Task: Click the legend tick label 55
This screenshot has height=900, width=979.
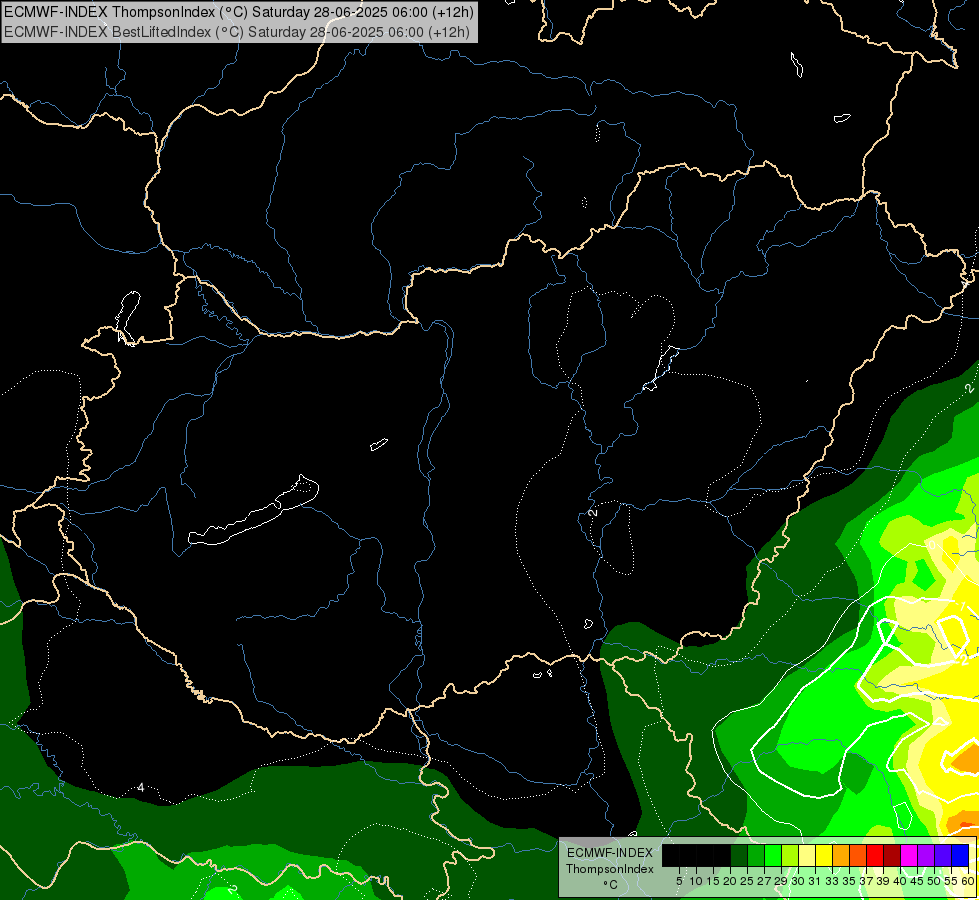Action: [x=951, y=881]
